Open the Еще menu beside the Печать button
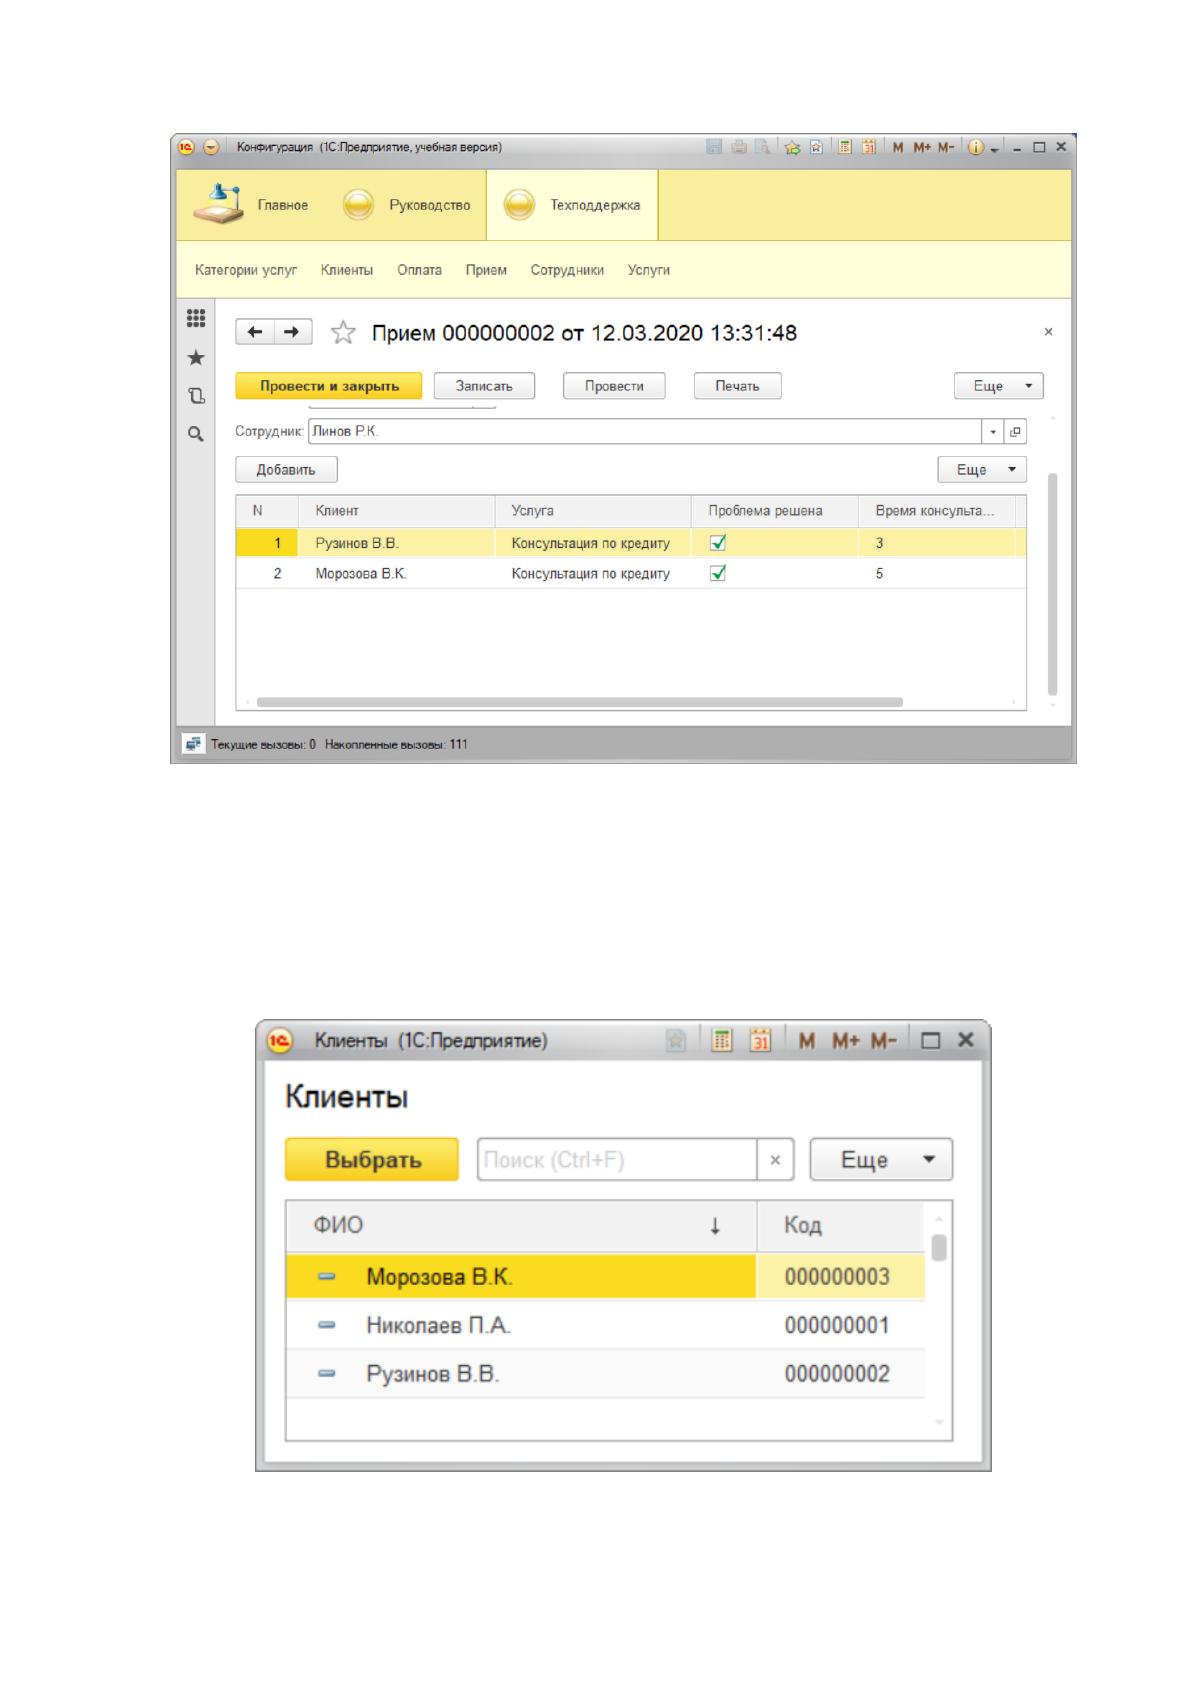The width and height of the screenshot is (1190, 1684). (x=998, y=386)
